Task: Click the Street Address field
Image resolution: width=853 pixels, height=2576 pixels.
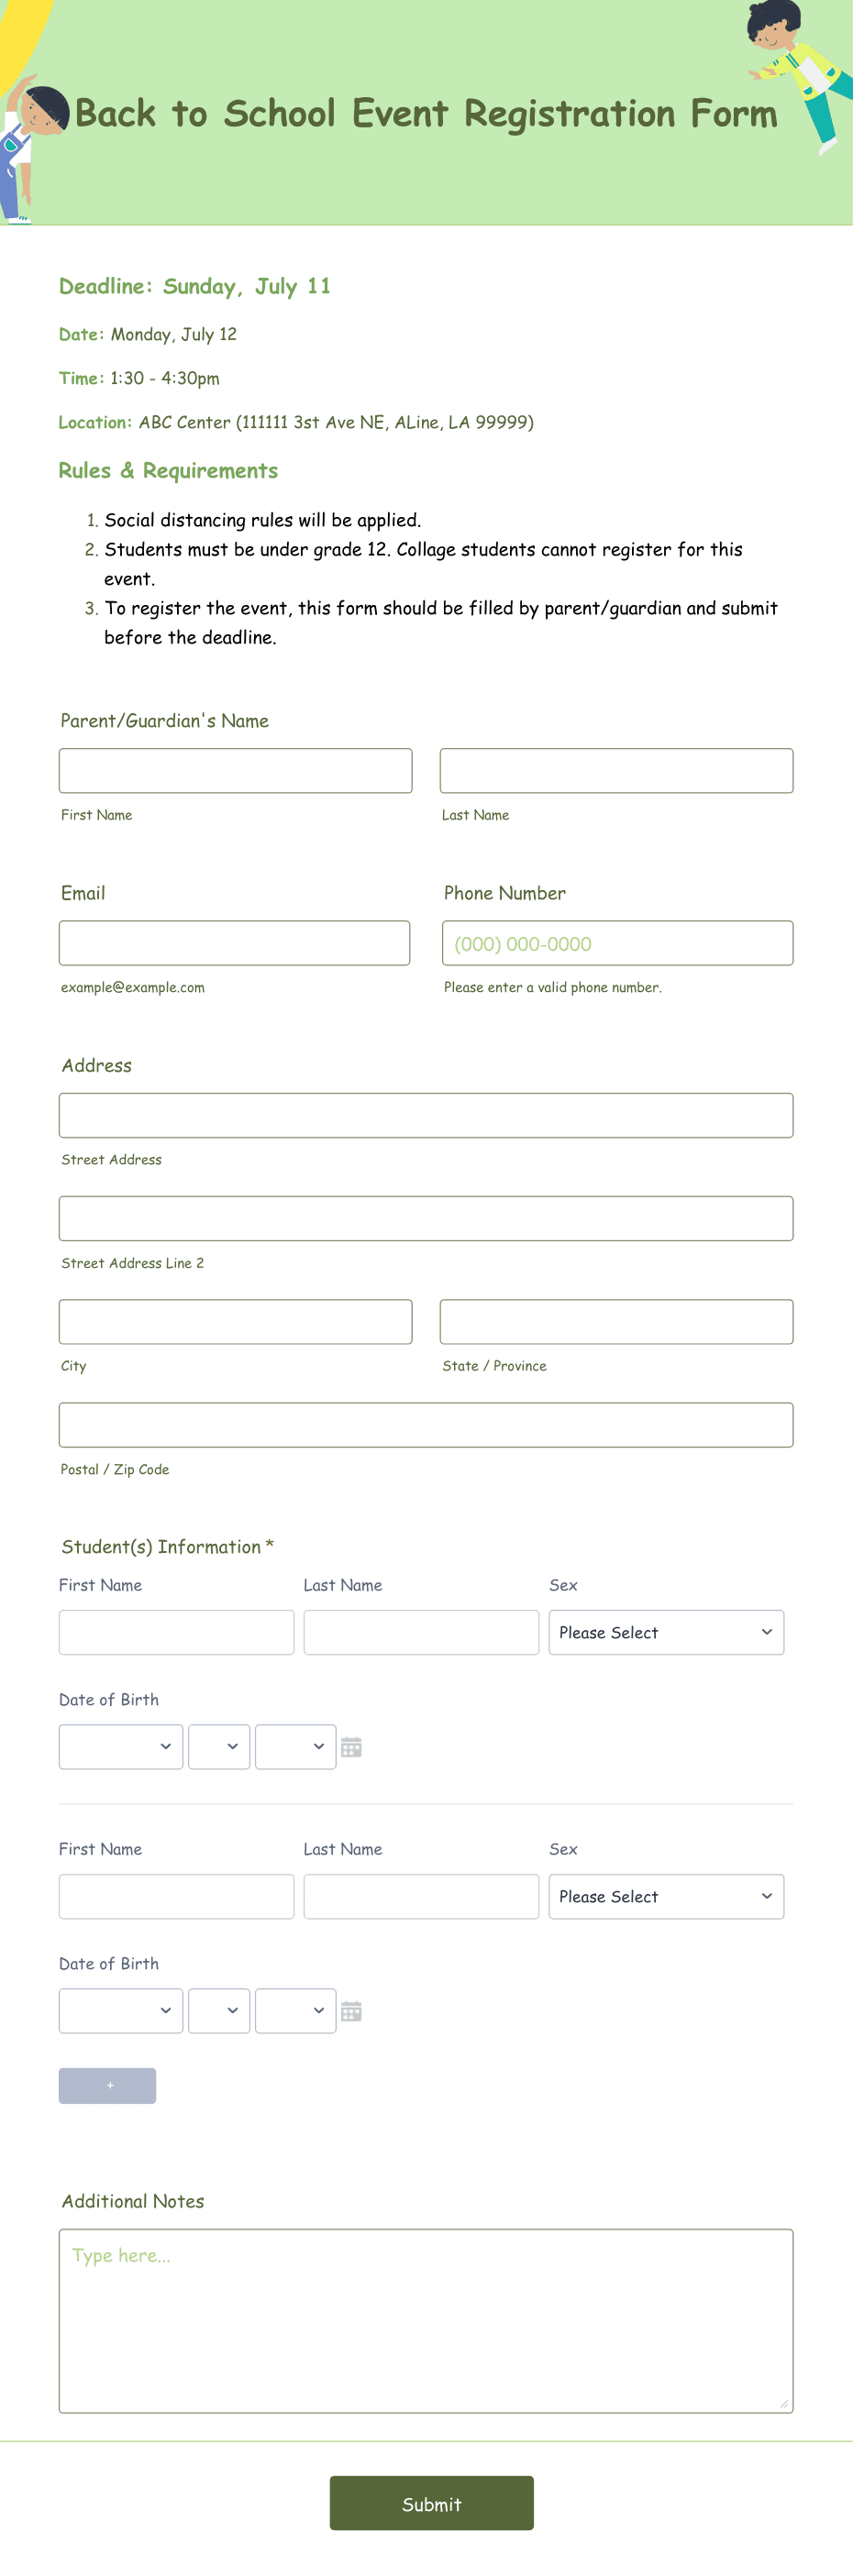Action: click(426, 1114)
